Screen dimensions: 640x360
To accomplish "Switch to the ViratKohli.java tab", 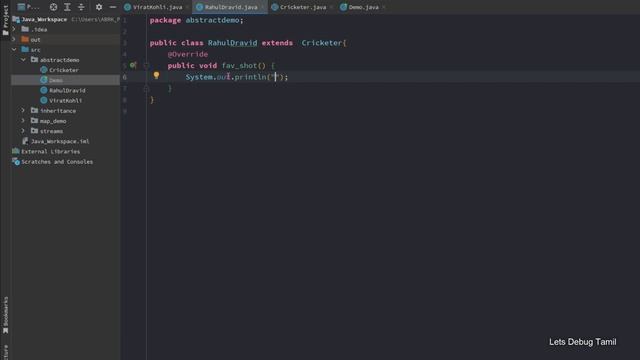I will pyautogui.click(x=158, y=7).
